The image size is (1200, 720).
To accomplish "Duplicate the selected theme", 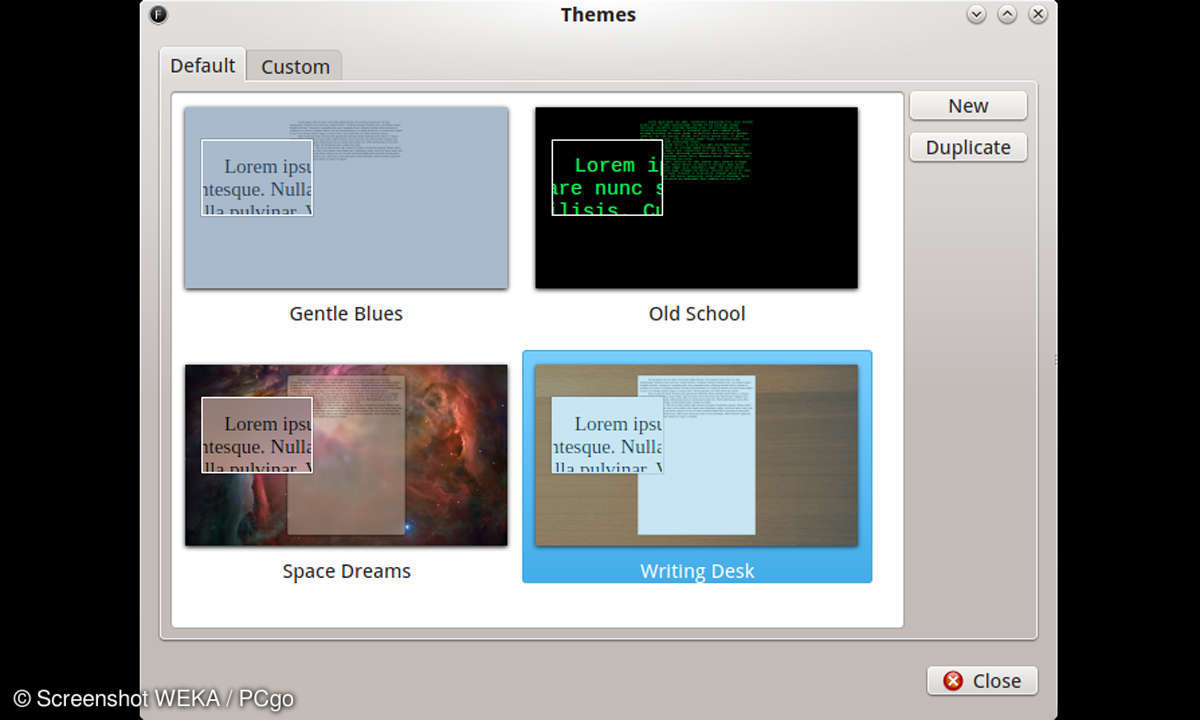I will pyautogui.click(x=968, y=147).
